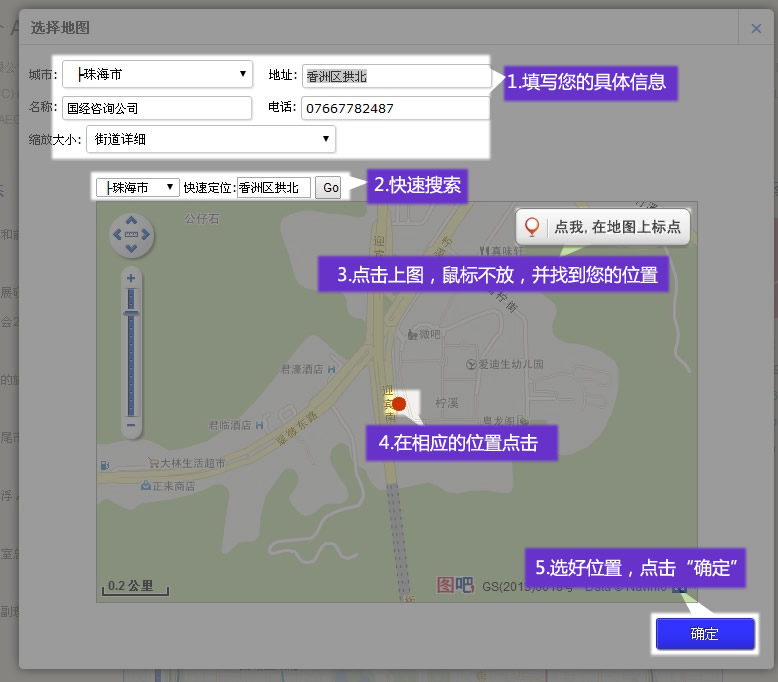Image resolution: width=778 pixels, height=682 pixels.
Task: Close the 选择地图 dialog
Action: coord(756,29)
